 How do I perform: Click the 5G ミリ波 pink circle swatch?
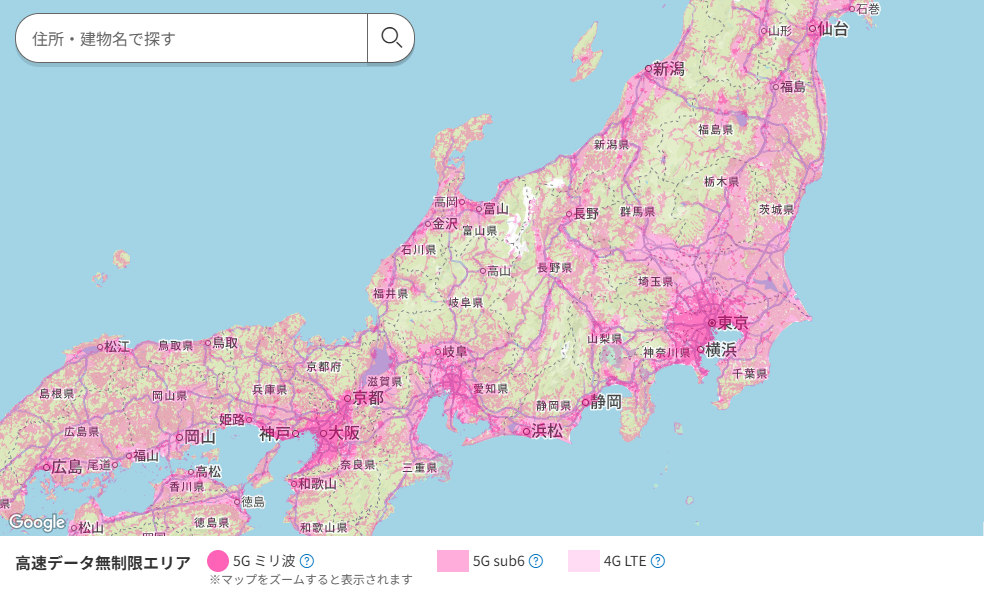[218, 561]
